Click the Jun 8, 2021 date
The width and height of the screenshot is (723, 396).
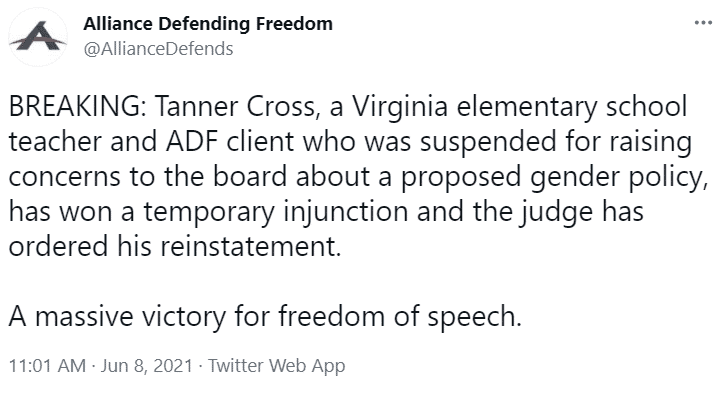pyautogui.click(x=146, y=366)
